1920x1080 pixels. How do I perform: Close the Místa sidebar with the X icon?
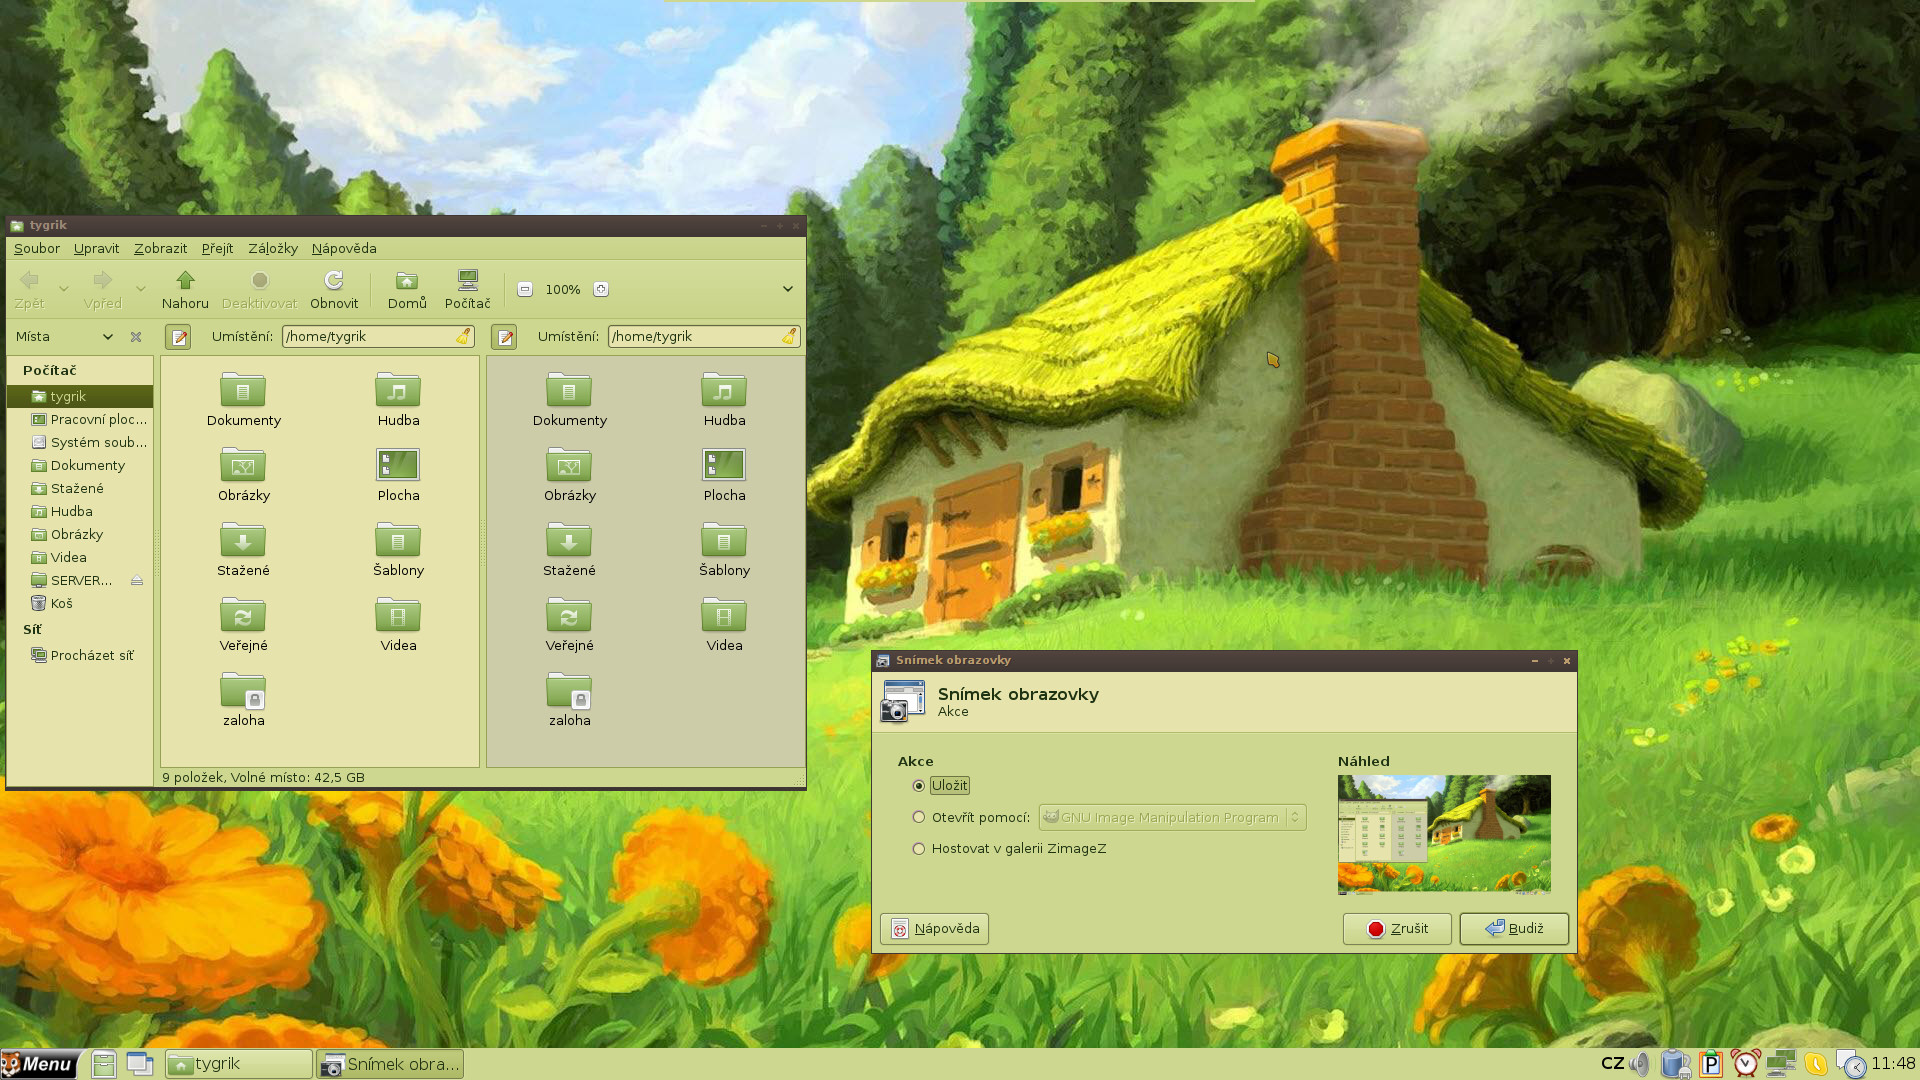tap(136, 337)
